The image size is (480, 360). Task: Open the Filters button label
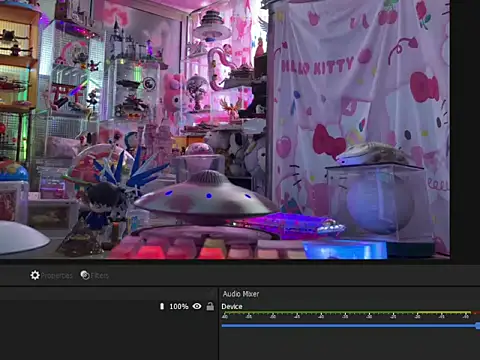tap(100, 276)
